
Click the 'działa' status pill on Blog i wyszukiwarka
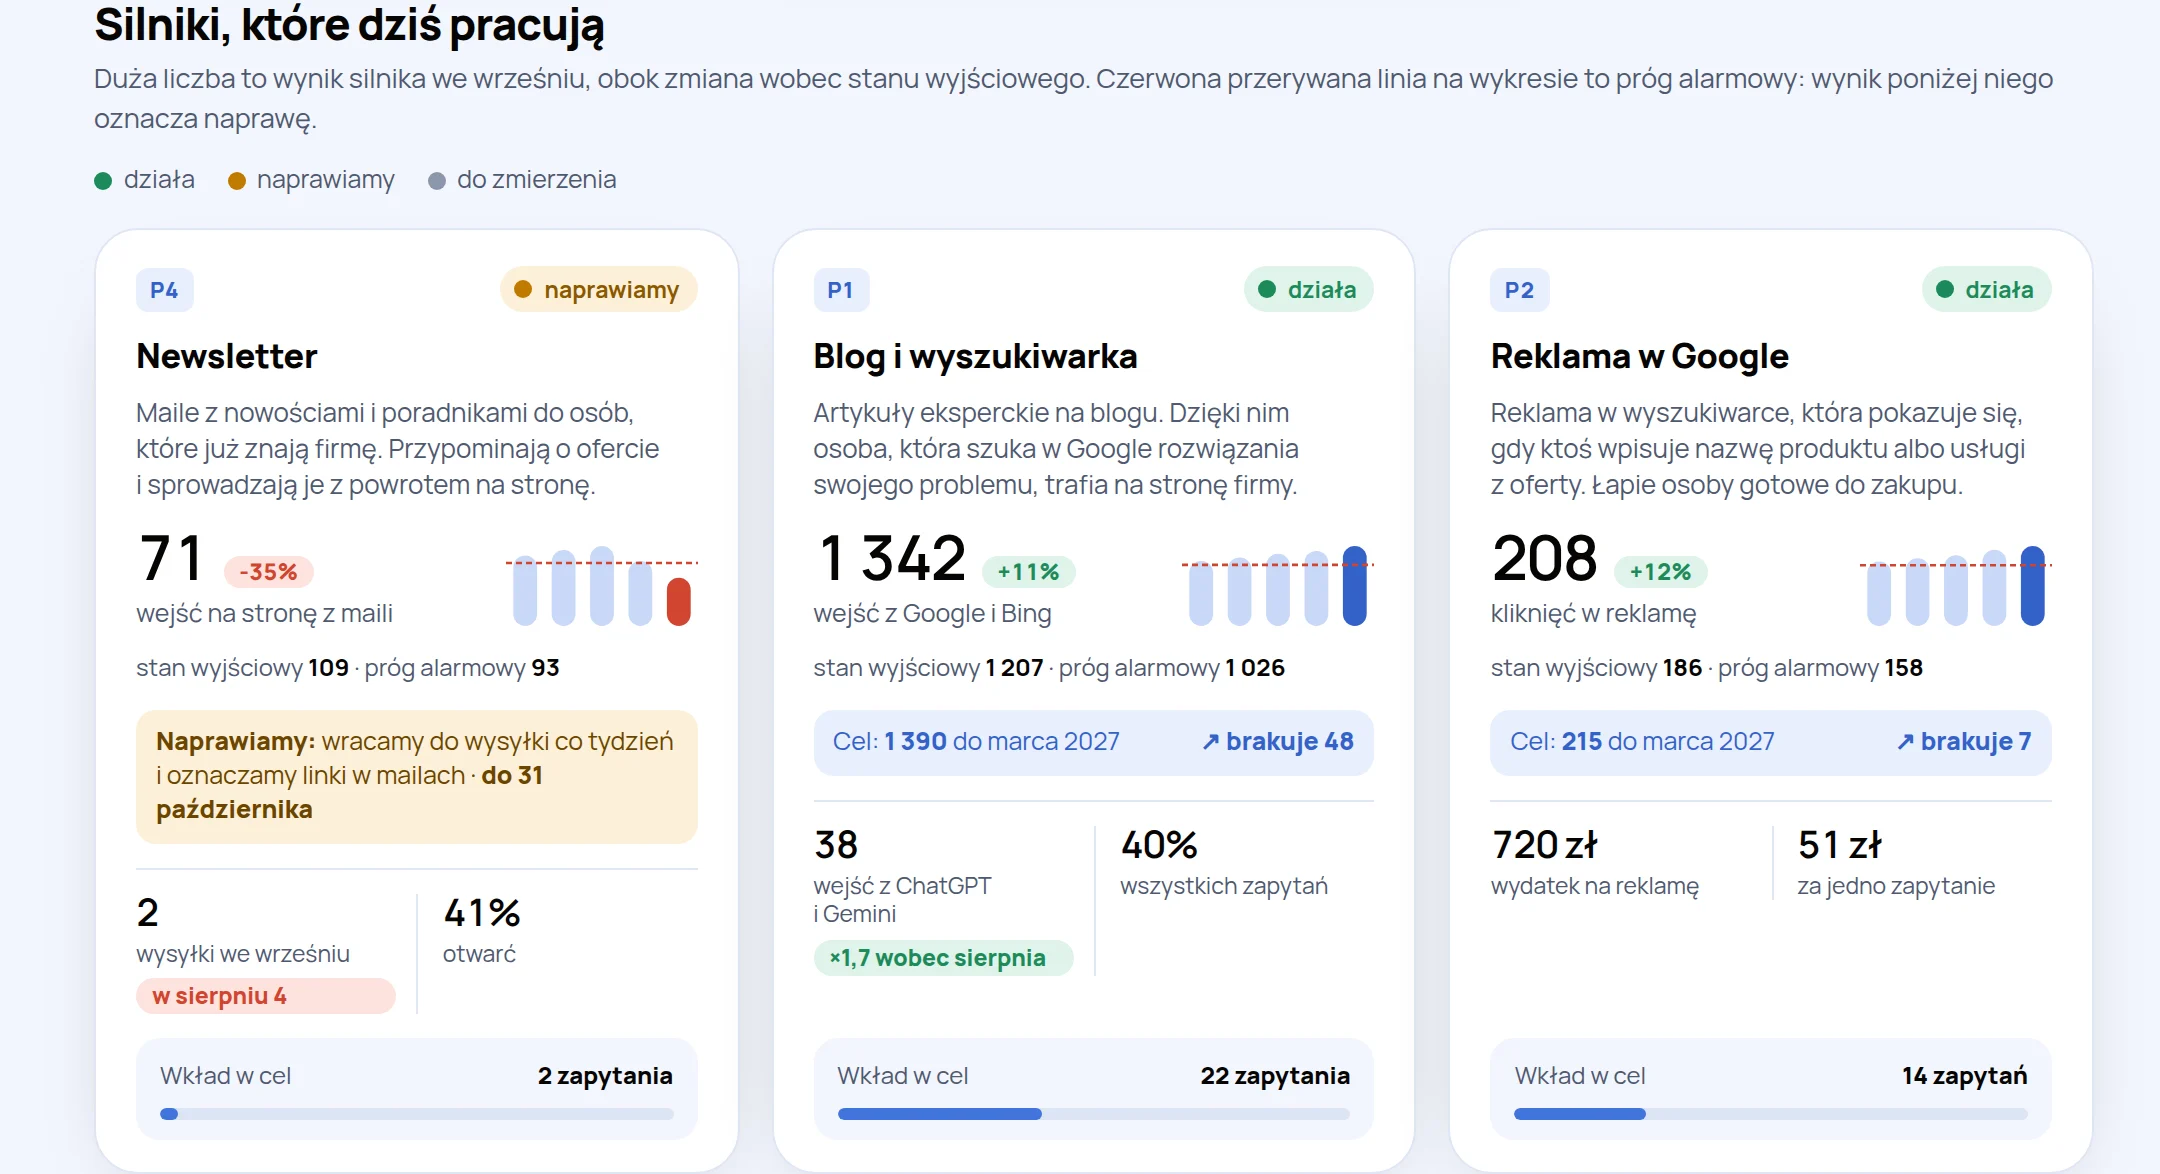pos(1308,290)
